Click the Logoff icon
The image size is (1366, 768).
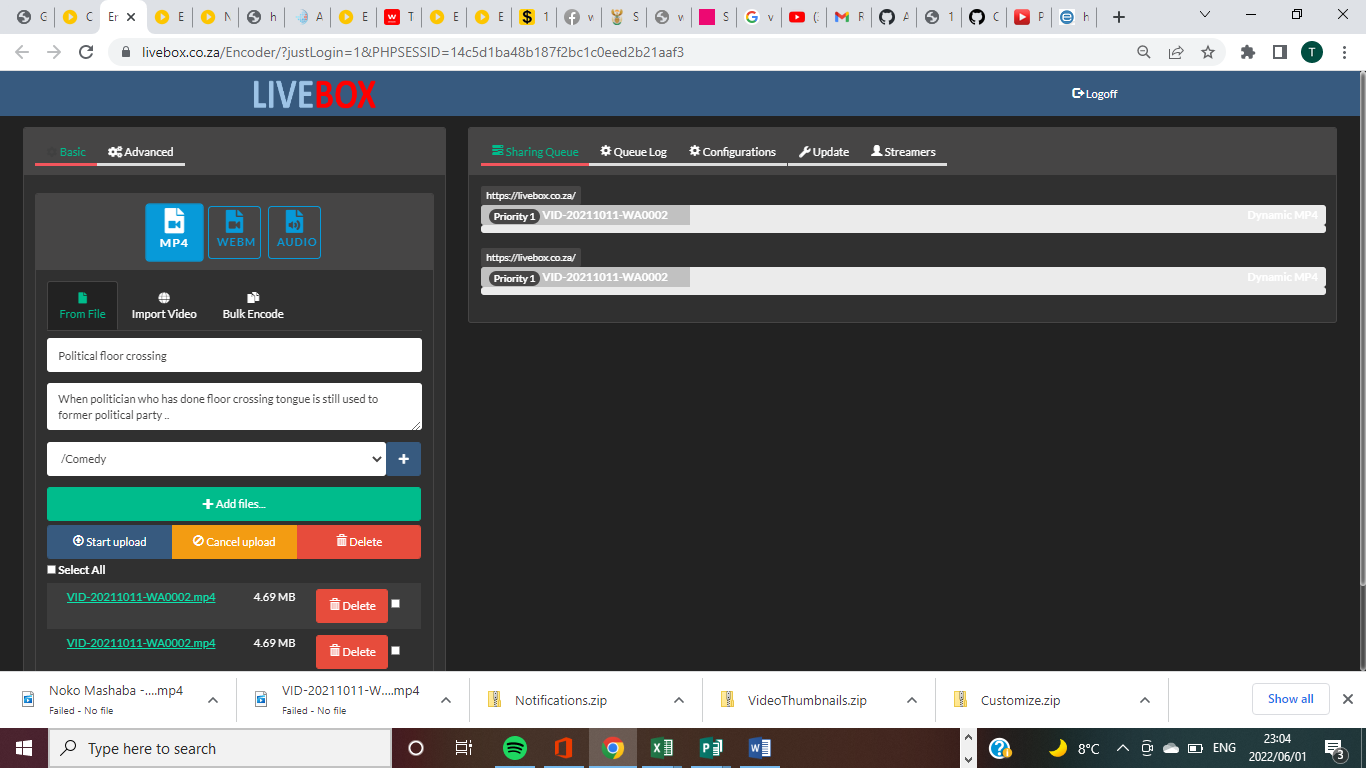click(x=1077, y=93)
